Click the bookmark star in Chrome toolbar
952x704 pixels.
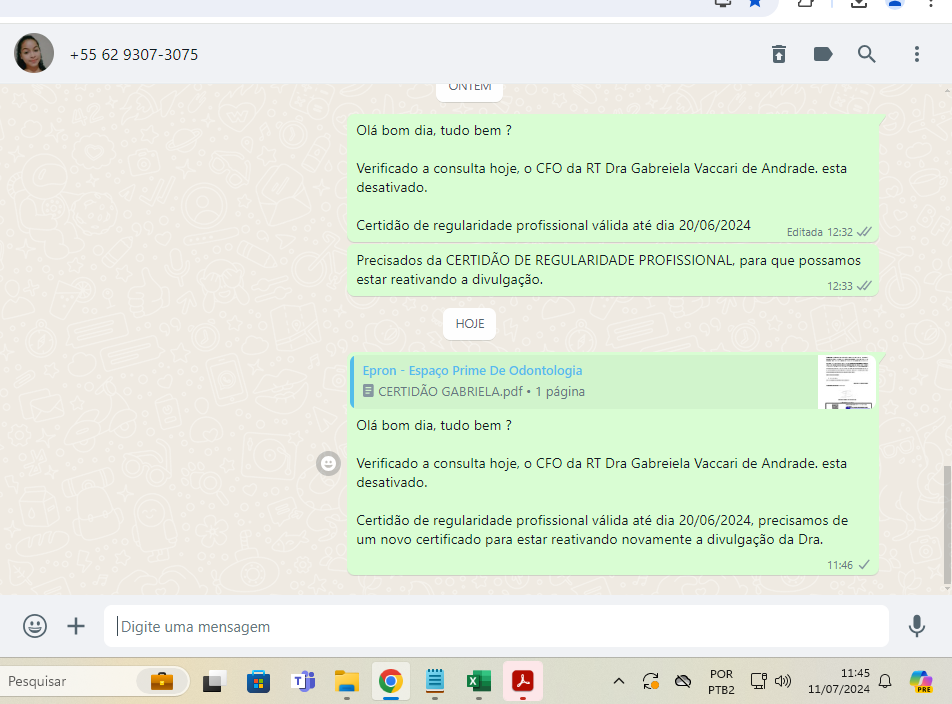point(755,3)
